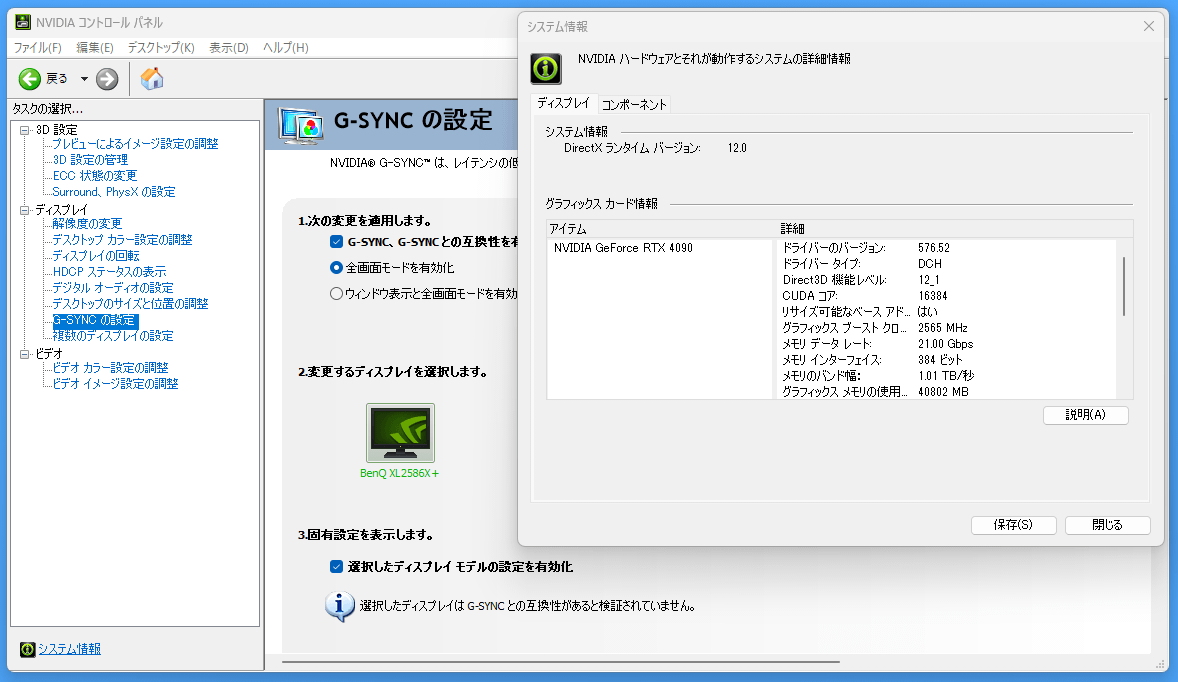Click the driver version value 576.52

(x=934, y=248)
